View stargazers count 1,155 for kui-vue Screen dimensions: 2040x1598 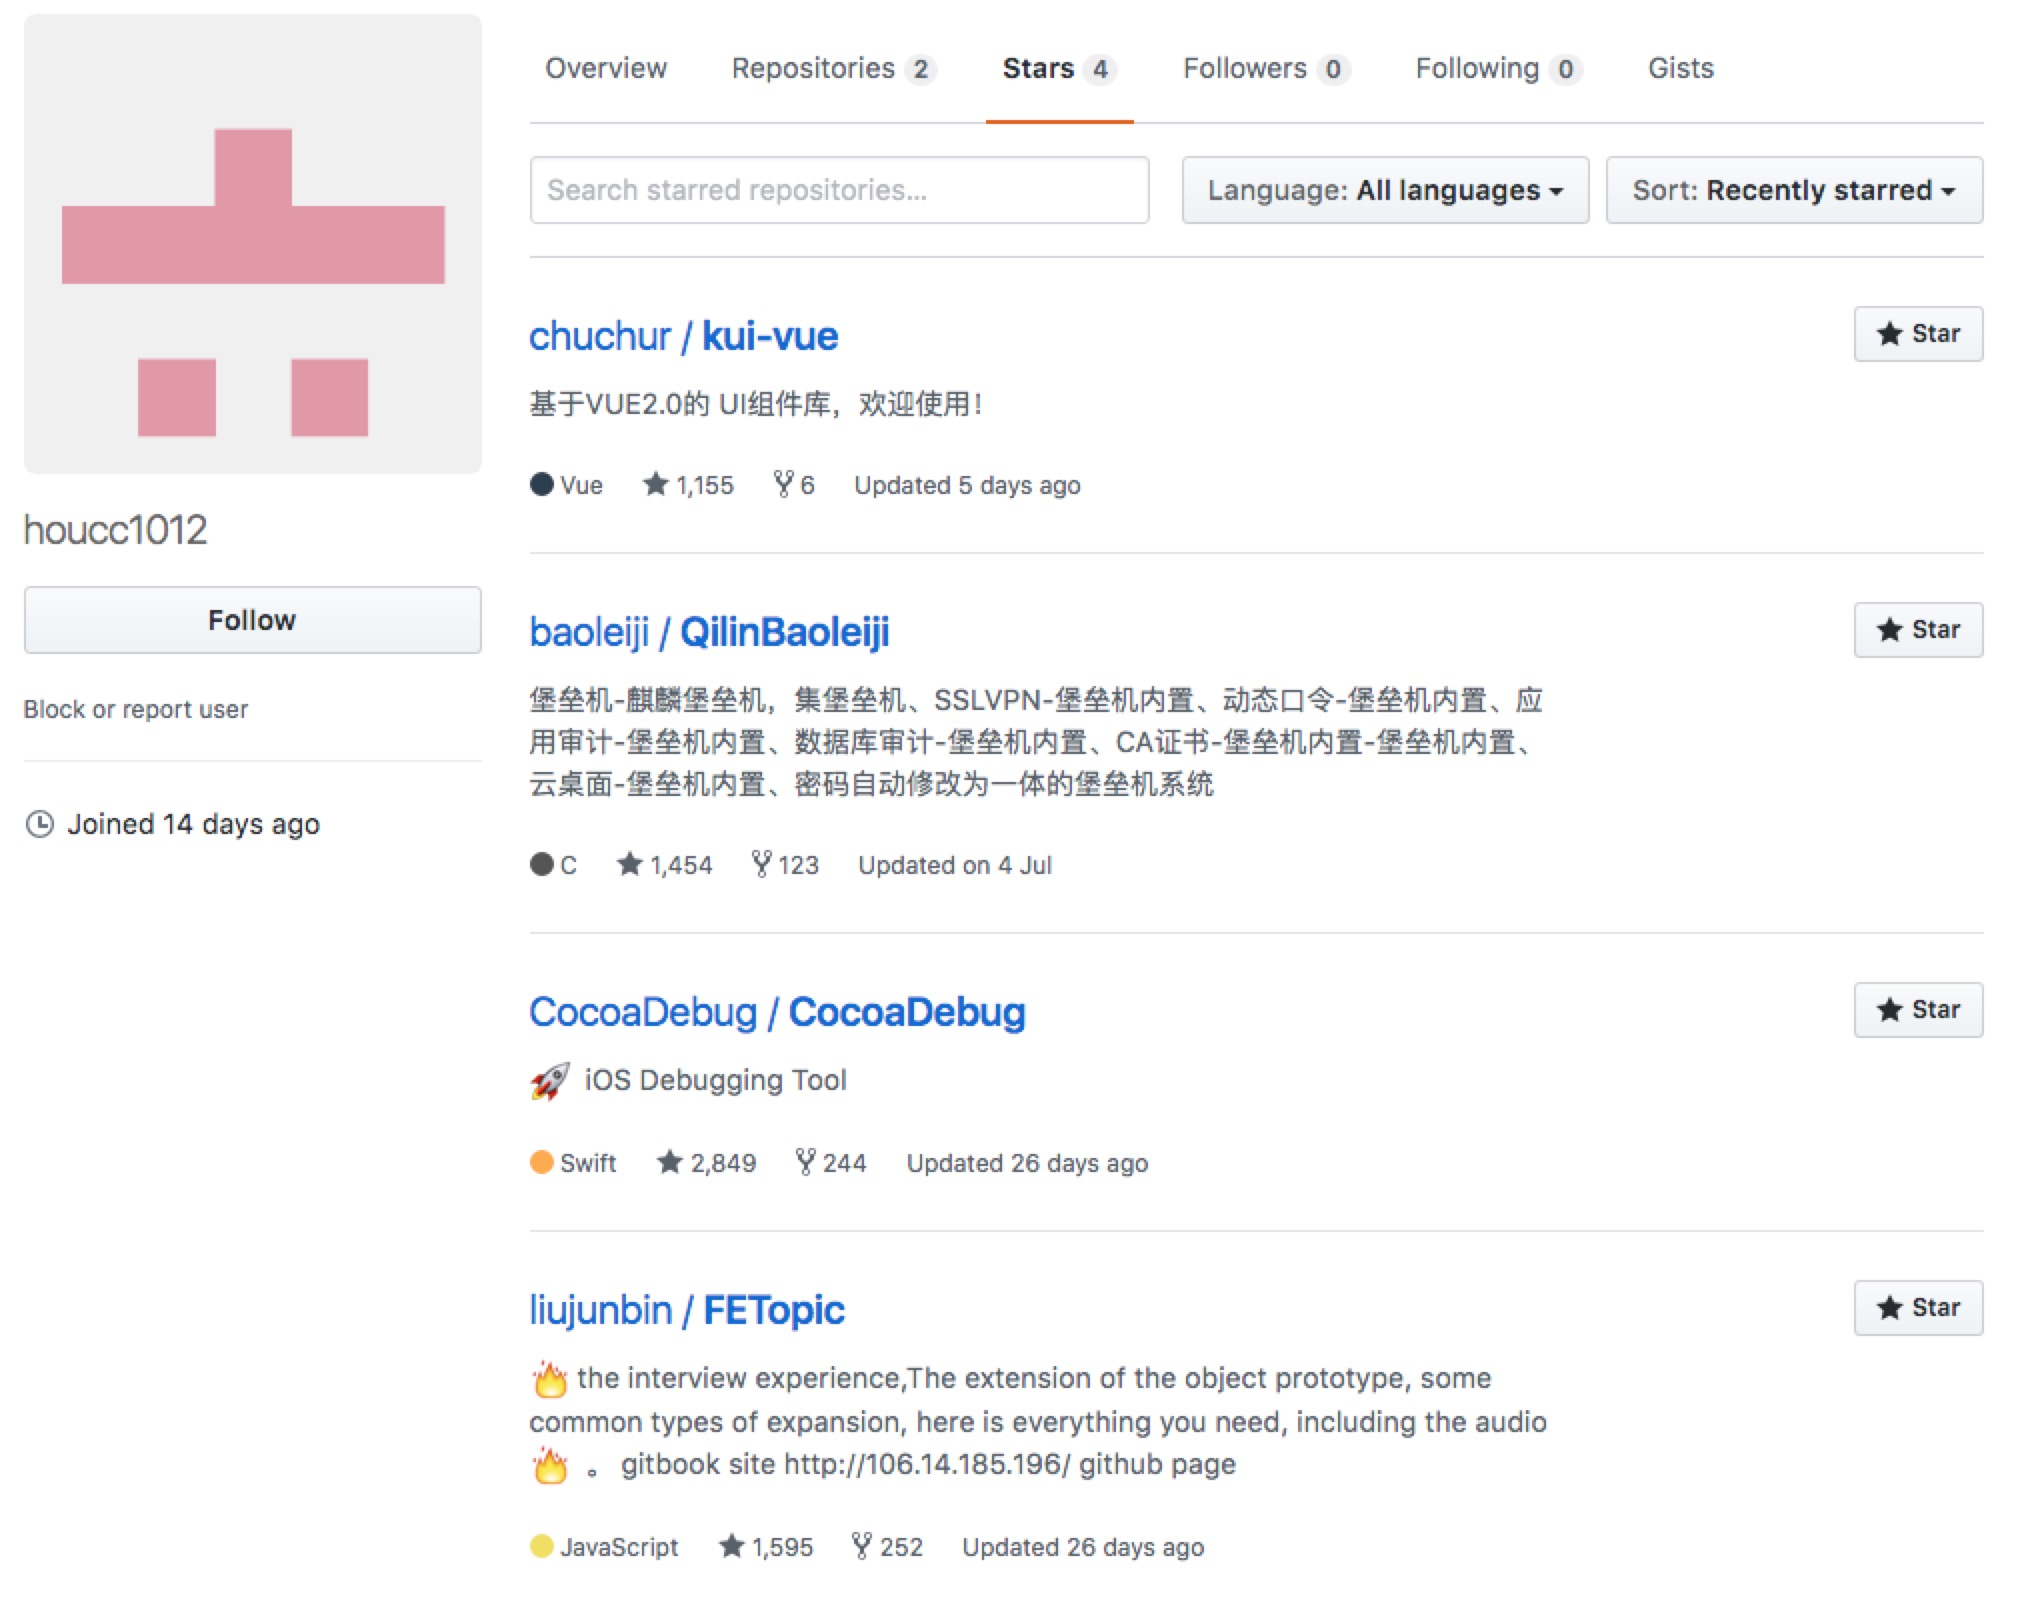tap(688, 485)
